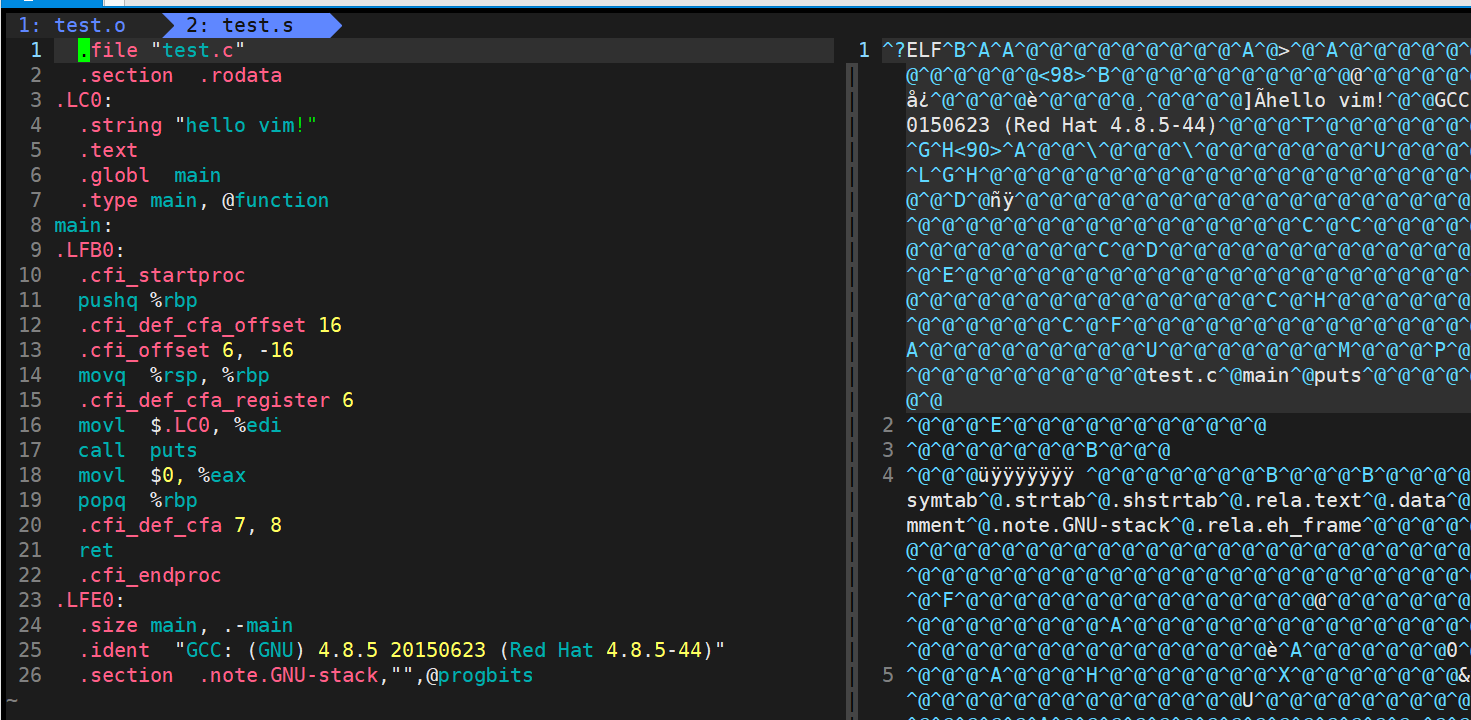The width and height of the screenshot is (1471, 720).
Task: Click '0150623 (Red Hat 4.8.5-44)' in right pane
Action: tap(1062, 125)
